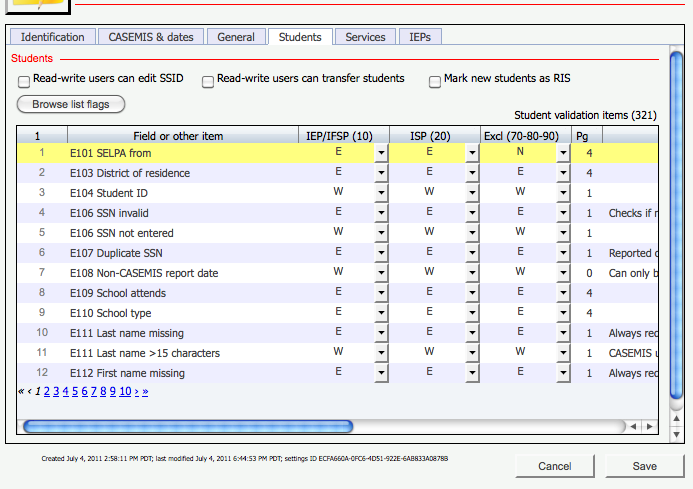
Task: Open the Services tab
Action: 365,37
